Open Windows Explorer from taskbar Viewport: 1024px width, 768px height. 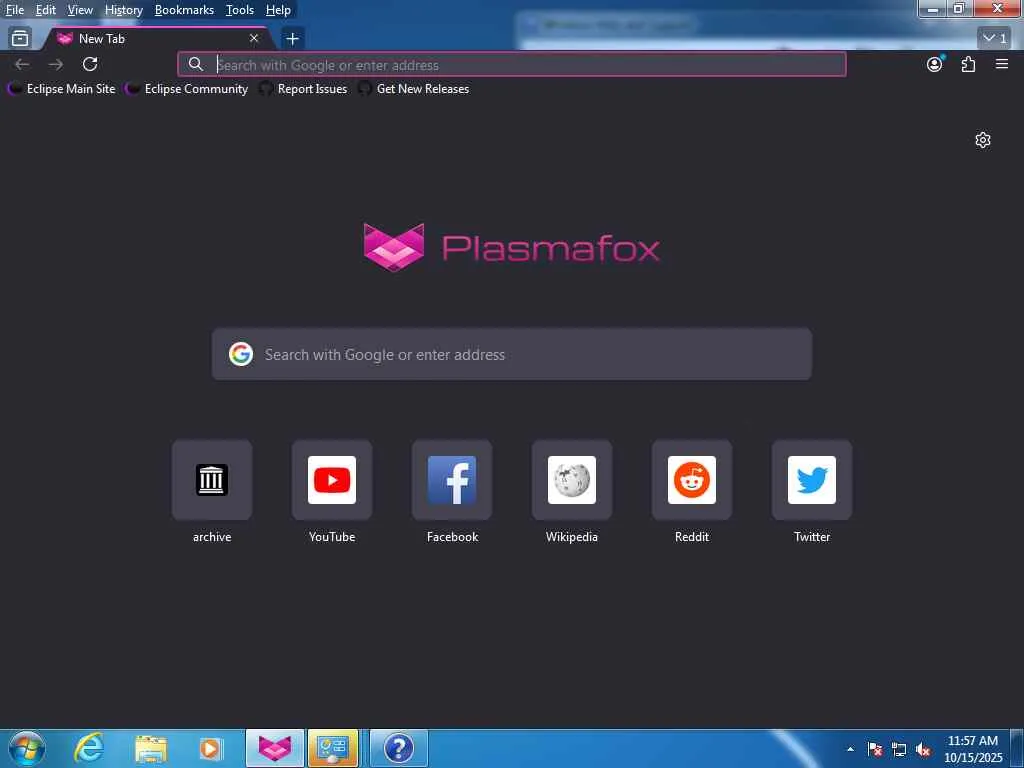click(x=151, y=748)
